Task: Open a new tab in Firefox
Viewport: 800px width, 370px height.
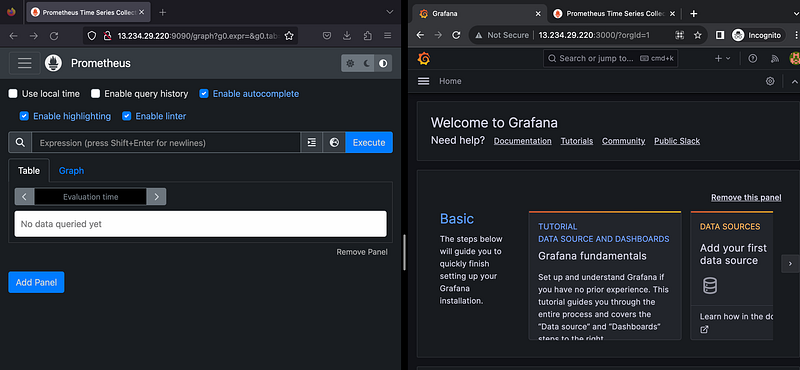Action: 163,12
